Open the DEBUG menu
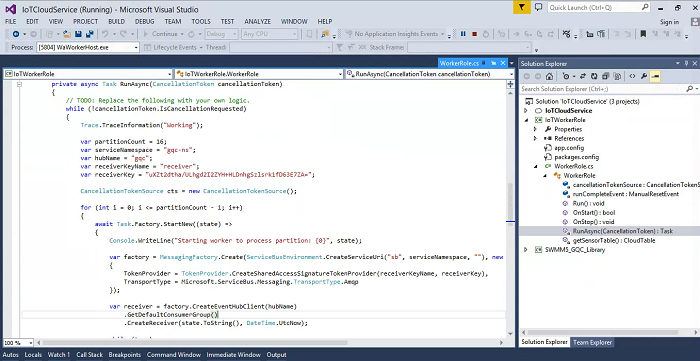Viewport: 700px width, 361px height. [x=144, y=21]
